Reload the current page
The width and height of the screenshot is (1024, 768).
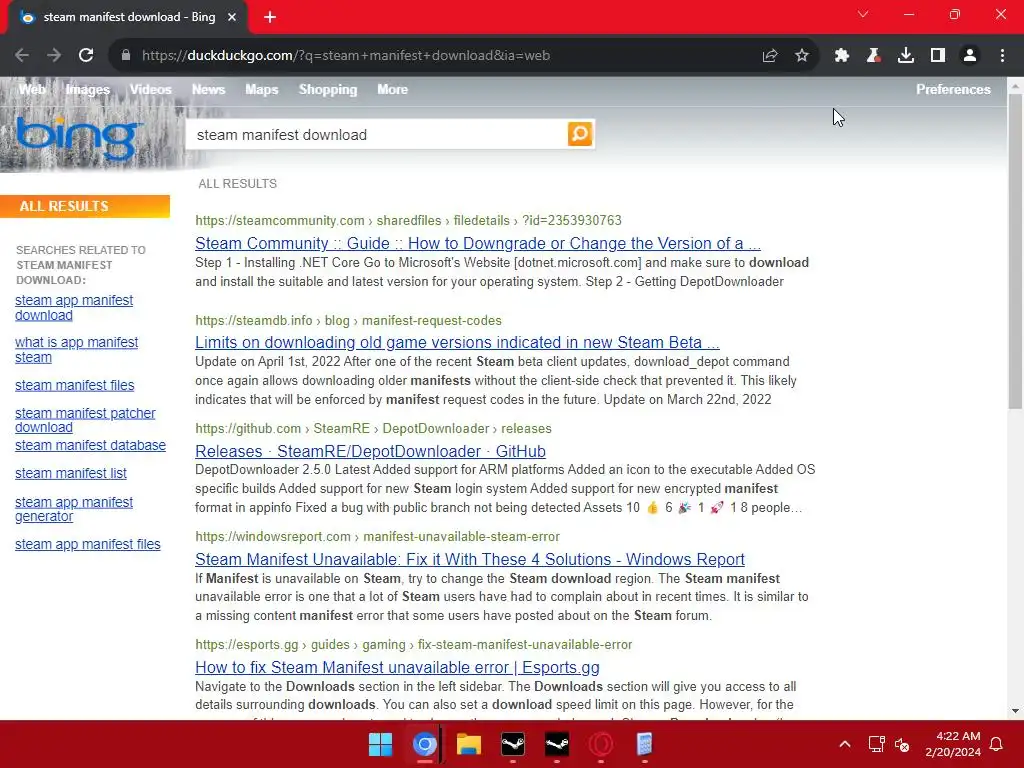coord(86,56)
